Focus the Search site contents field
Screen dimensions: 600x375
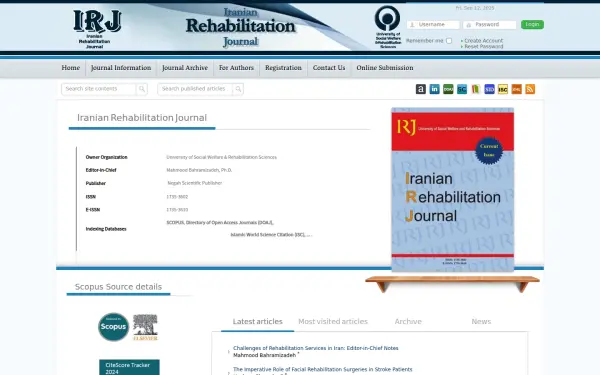tap(99, 89)
